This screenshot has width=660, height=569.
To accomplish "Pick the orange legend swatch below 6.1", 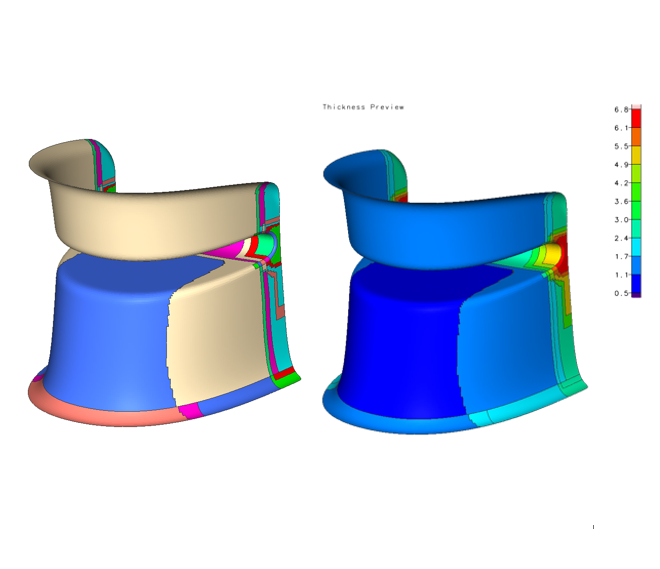I will tap(635, 137).
